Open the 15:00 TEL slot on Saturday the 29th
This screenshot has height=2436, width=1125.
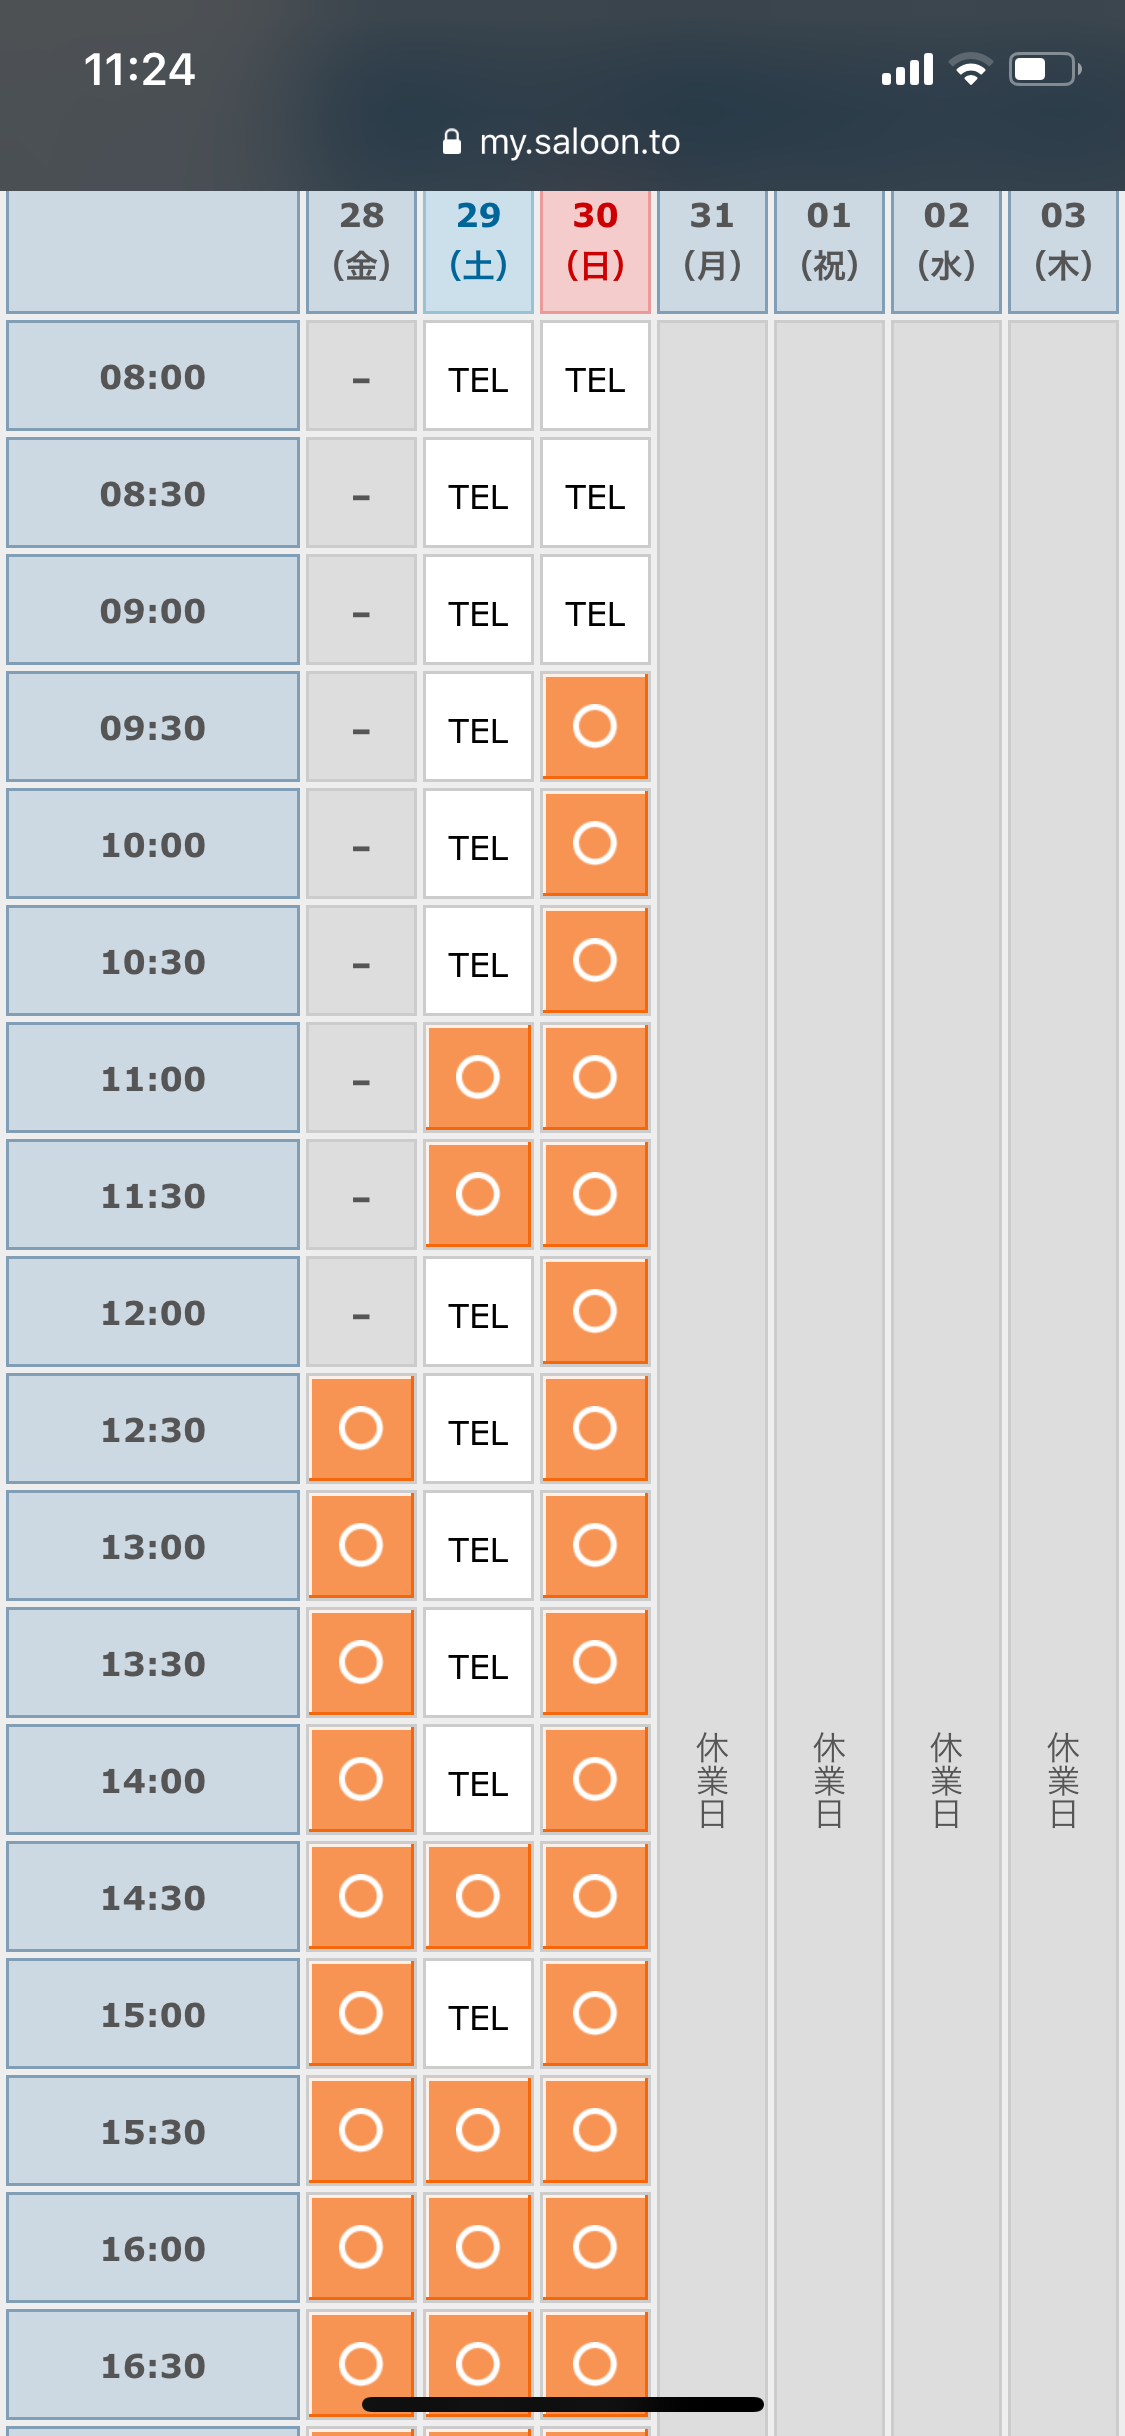[478, 2014]
